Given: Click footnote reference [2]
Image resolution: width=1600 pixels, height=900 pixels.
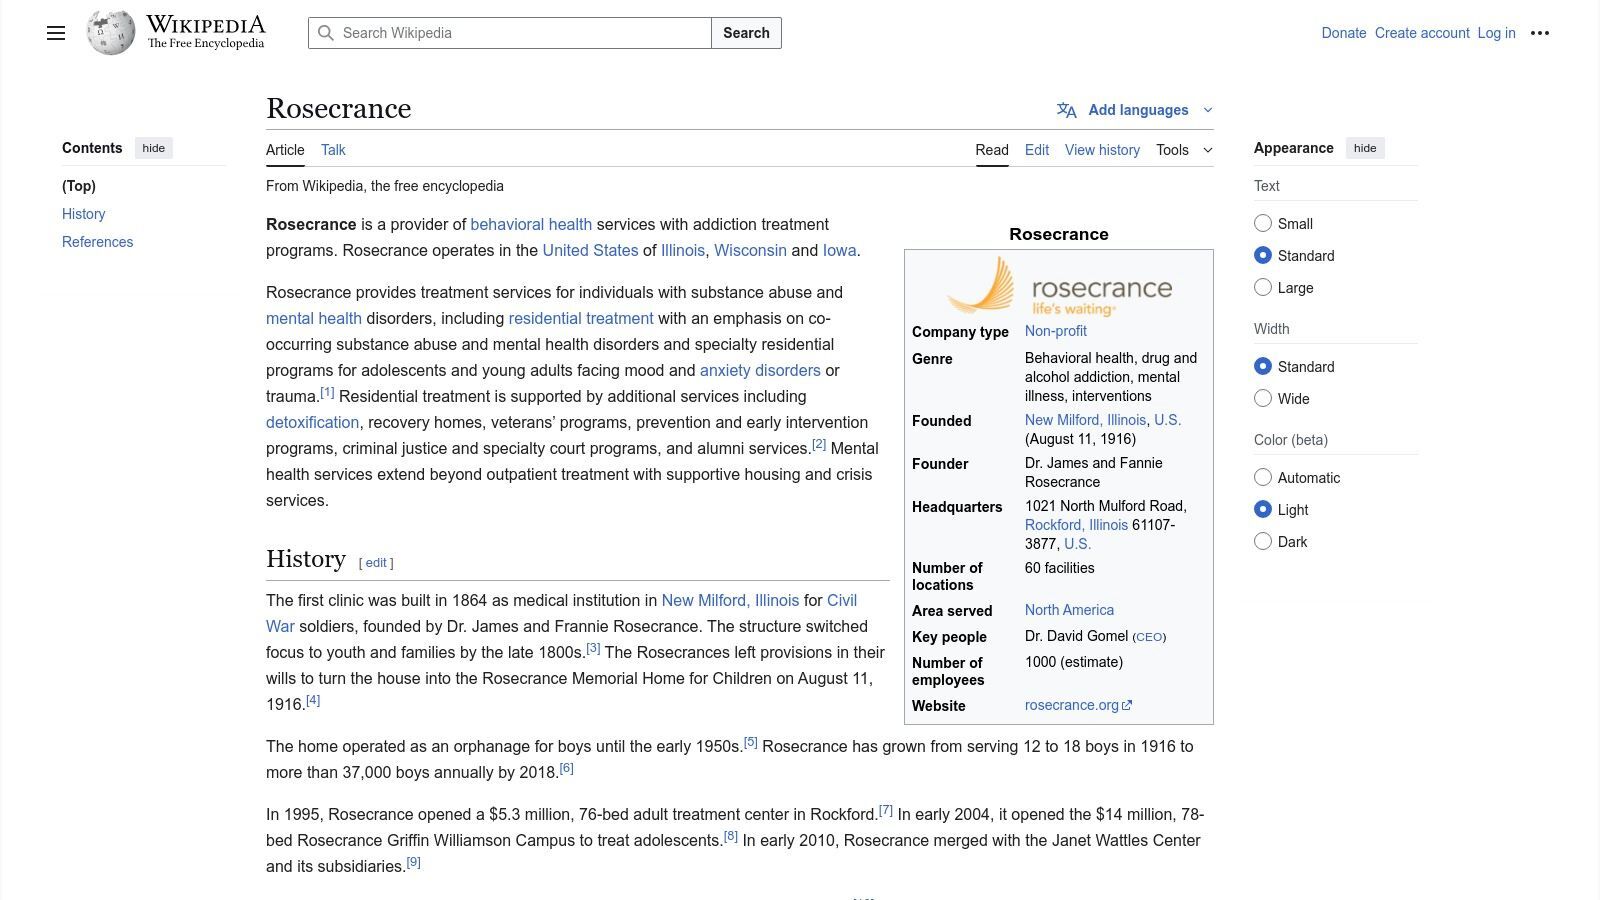Looking at the screenshot, I should coord(819,444).
